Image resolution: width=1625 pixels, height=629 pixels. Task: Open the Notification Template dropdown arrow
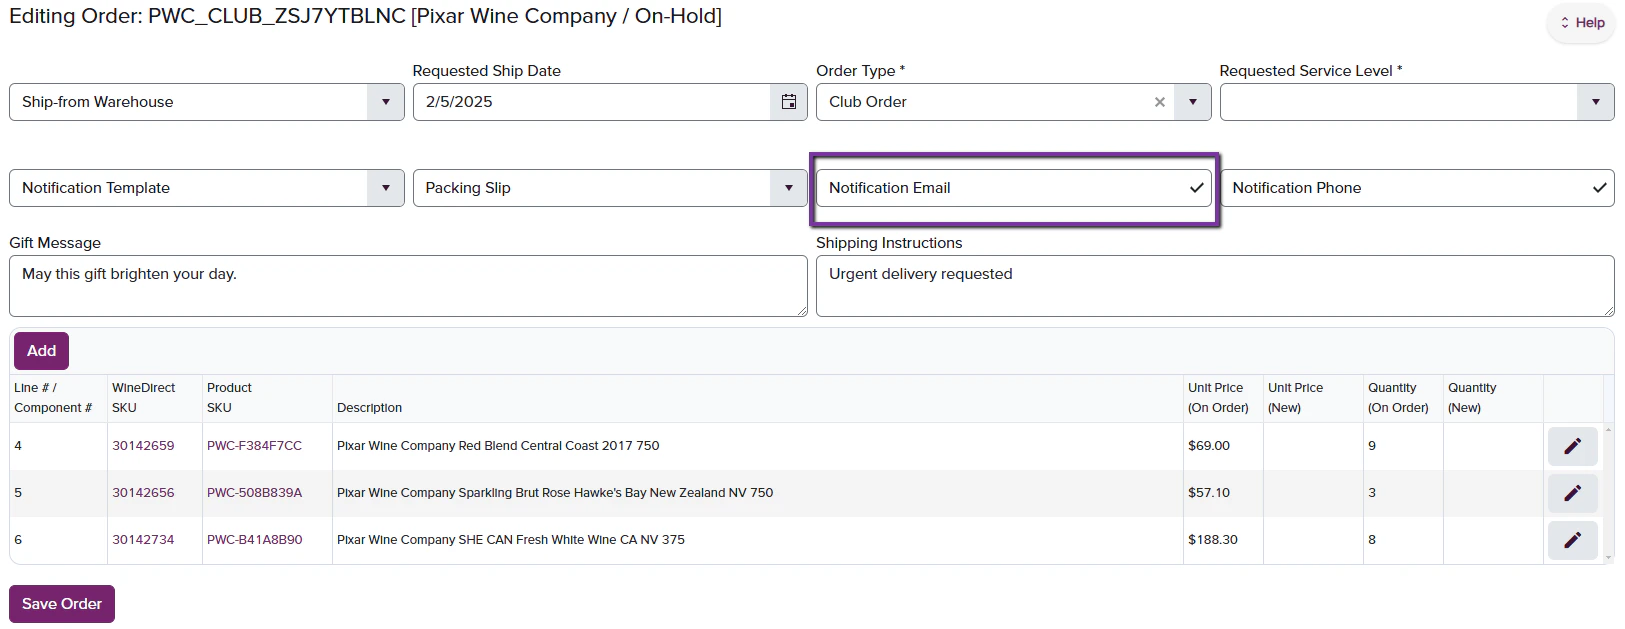point(386,188)
